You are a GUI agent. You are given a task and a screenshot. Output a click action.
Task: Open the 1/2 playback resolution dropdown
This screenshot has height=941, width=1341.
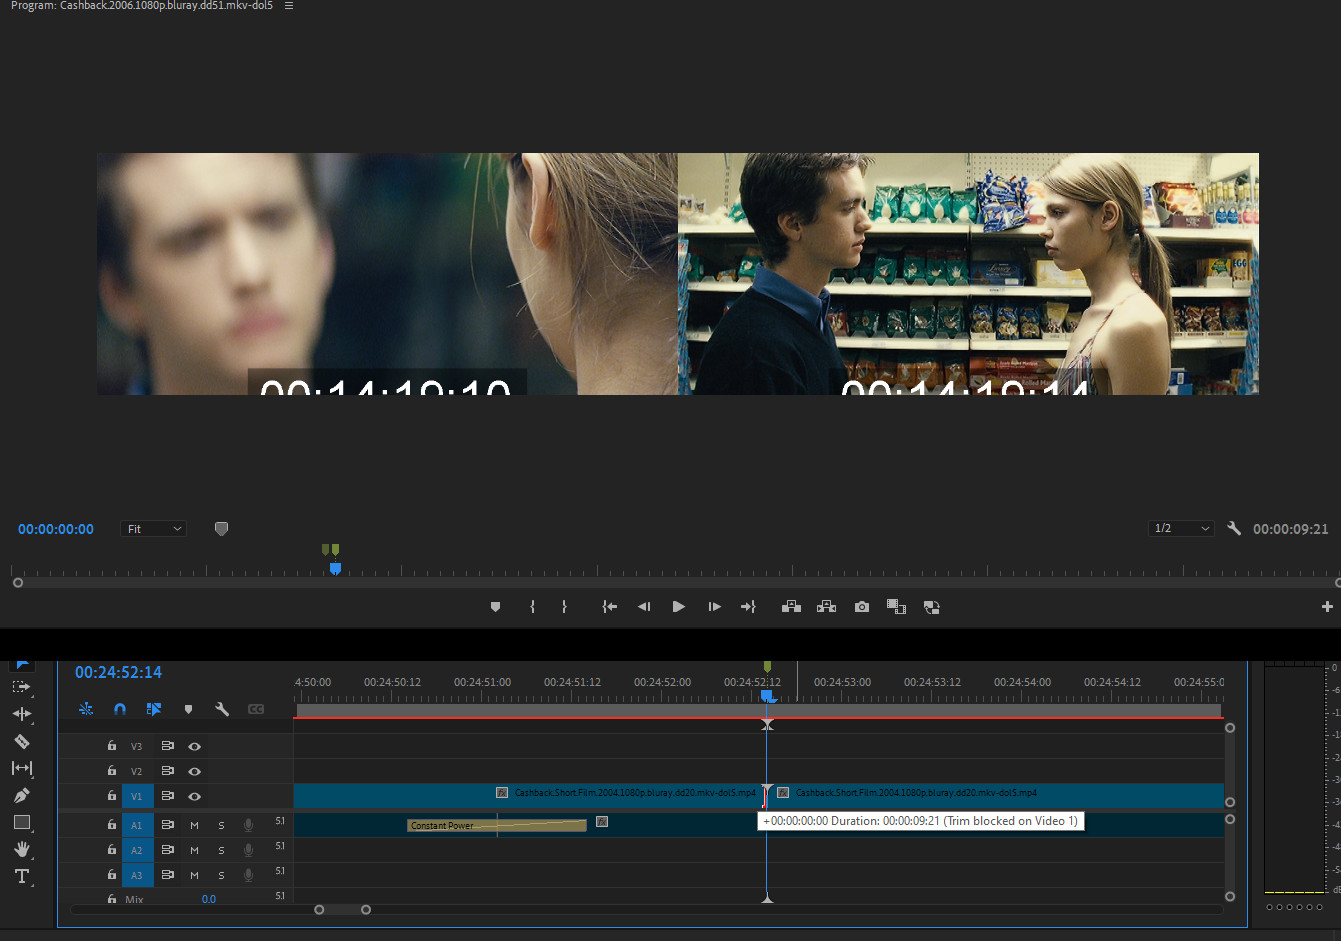point(1181,529)
